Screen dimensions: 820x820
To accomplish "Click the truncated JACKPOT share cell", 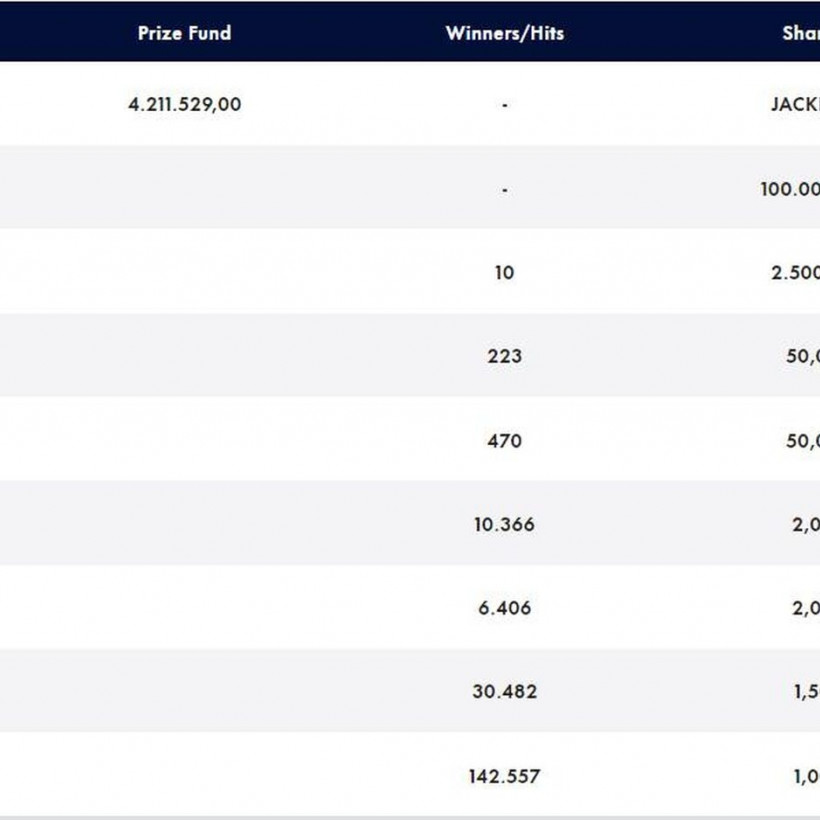I will point(795,104).
